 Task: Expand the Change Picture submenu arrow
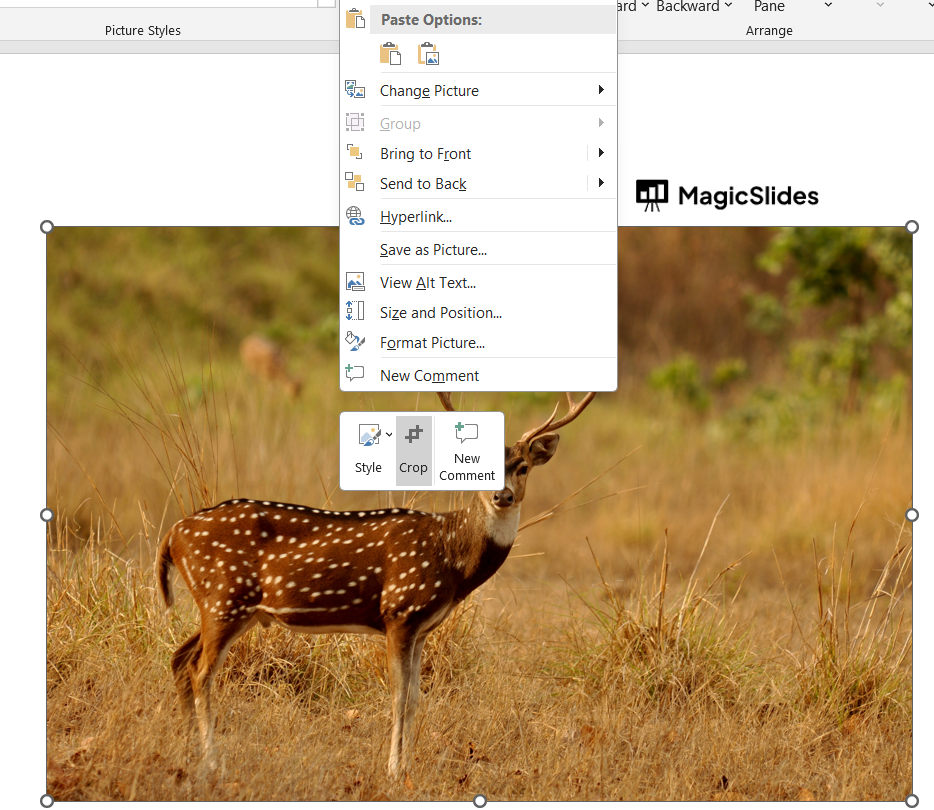pos(601,90)
